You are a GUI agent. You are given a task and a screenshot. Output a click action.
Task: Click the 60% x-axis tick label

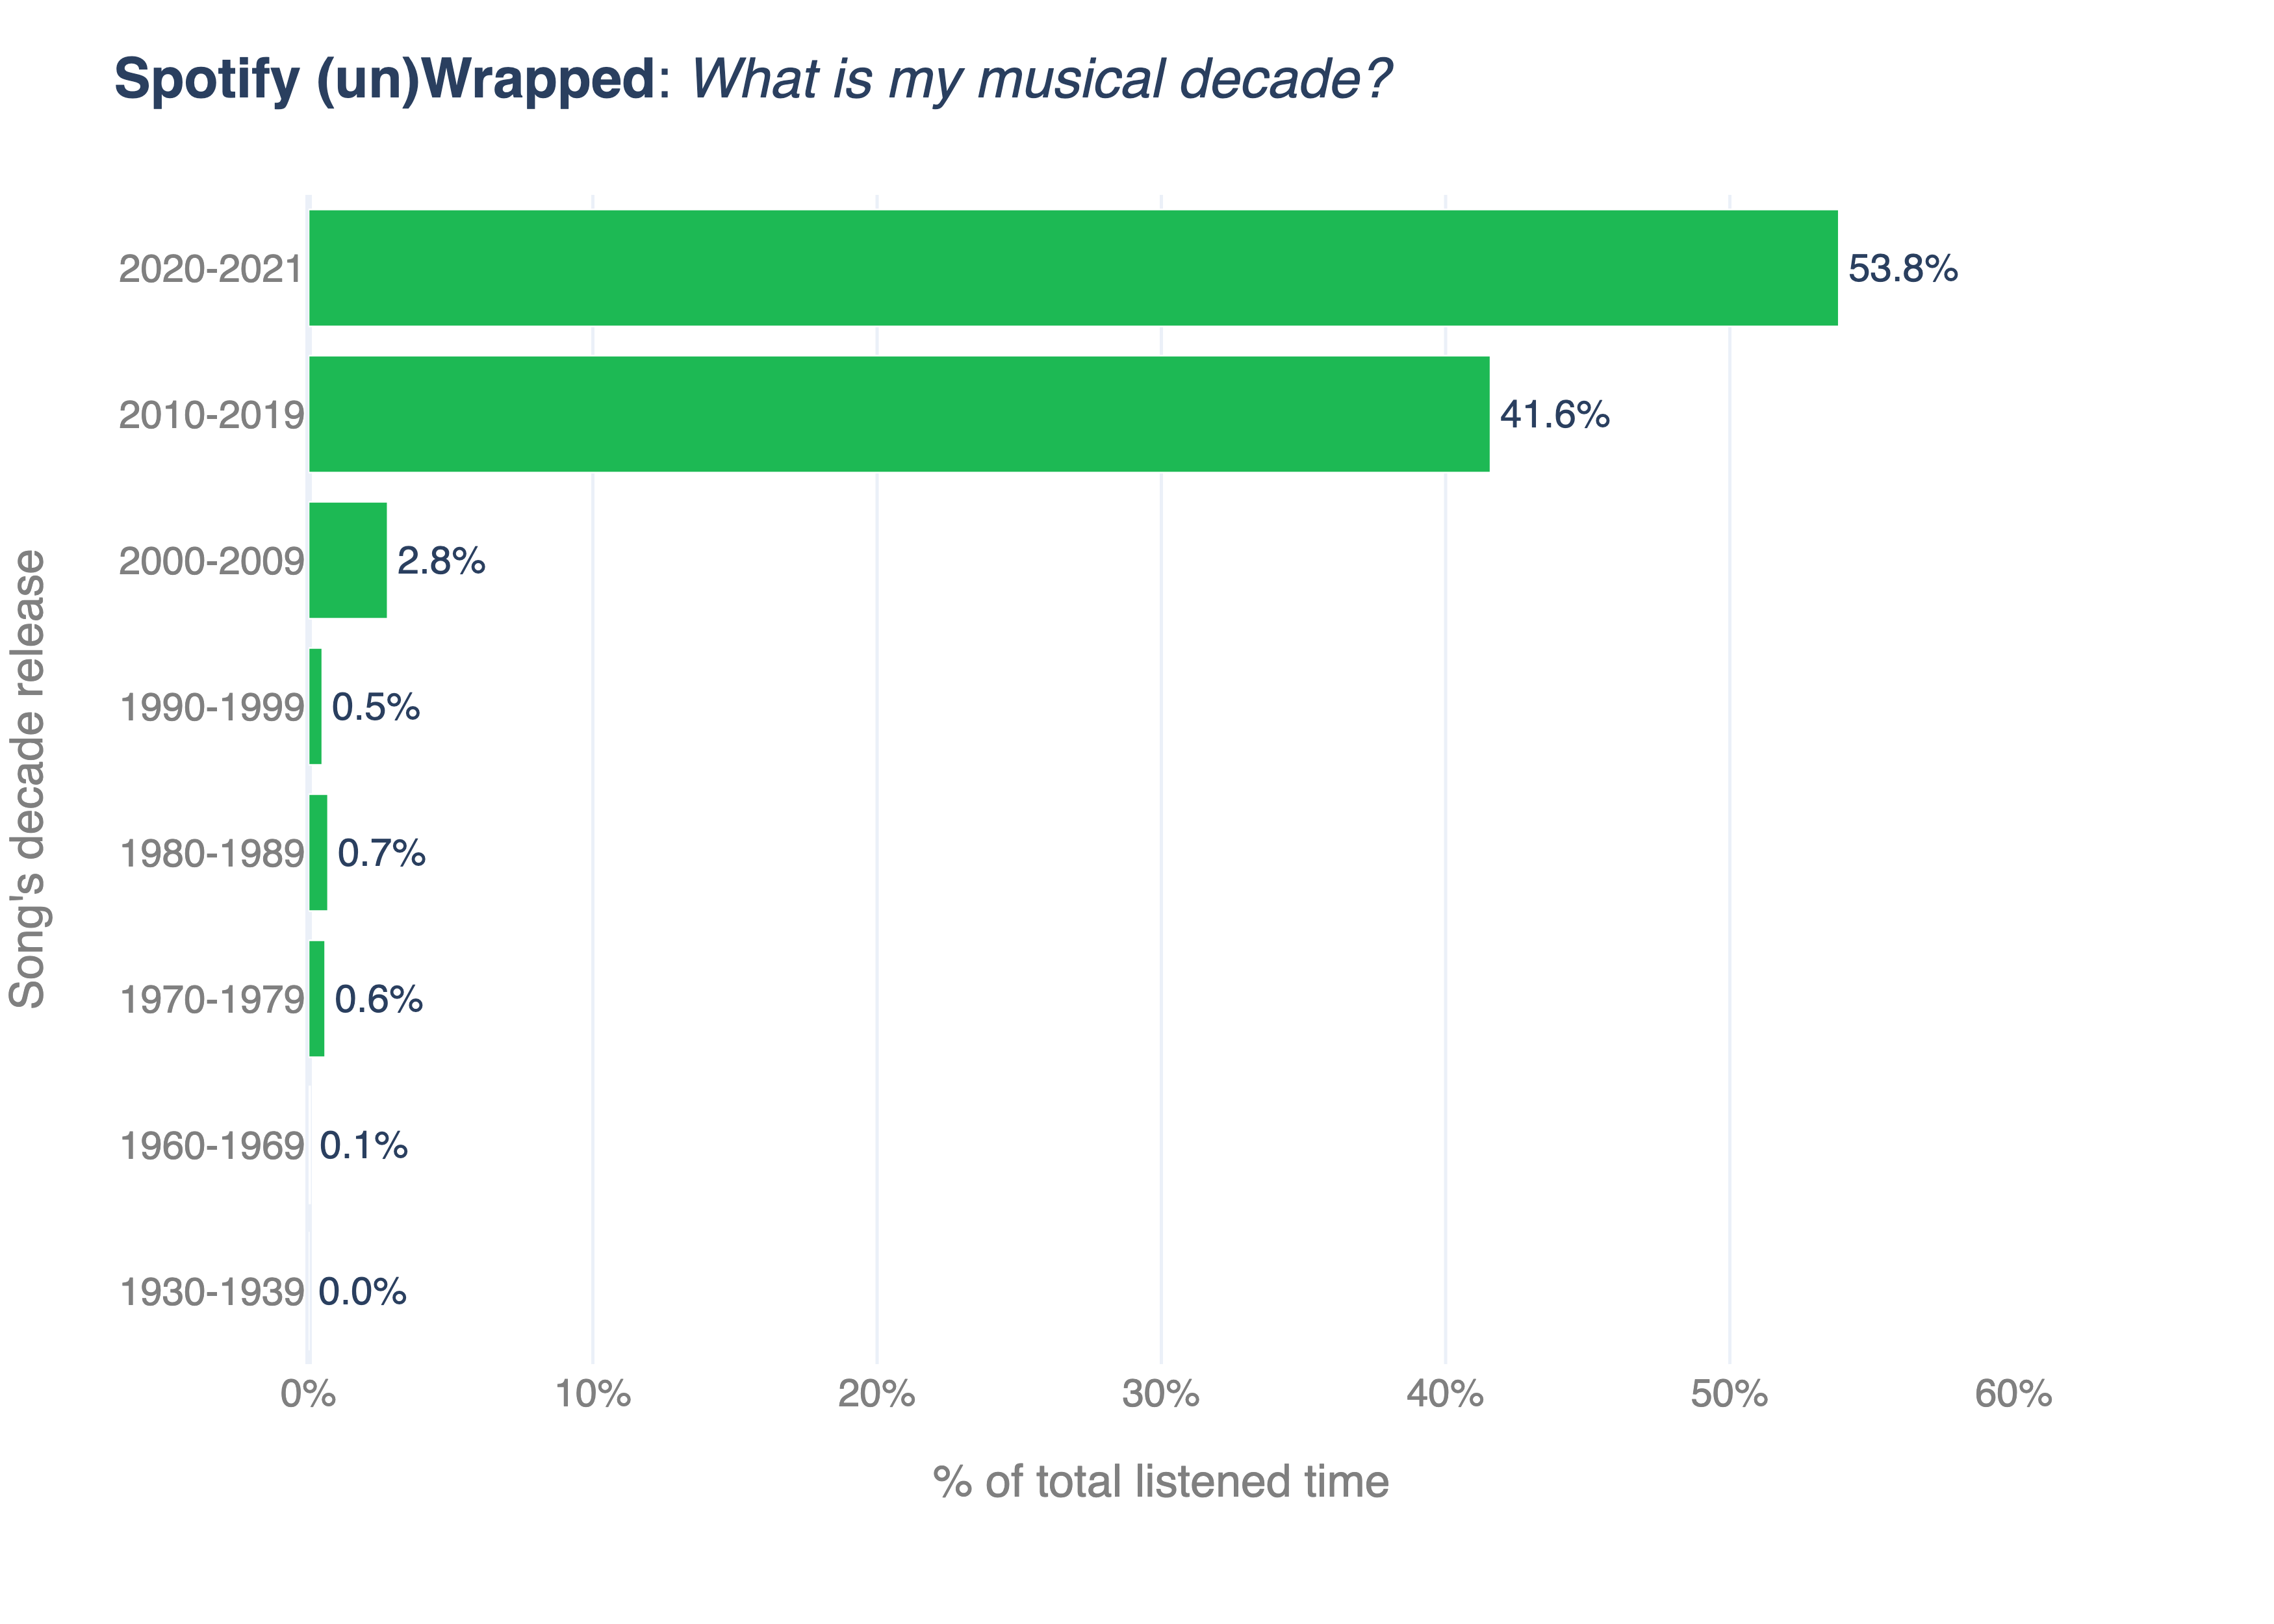pyautogui.click(x=2013, y=1394)
